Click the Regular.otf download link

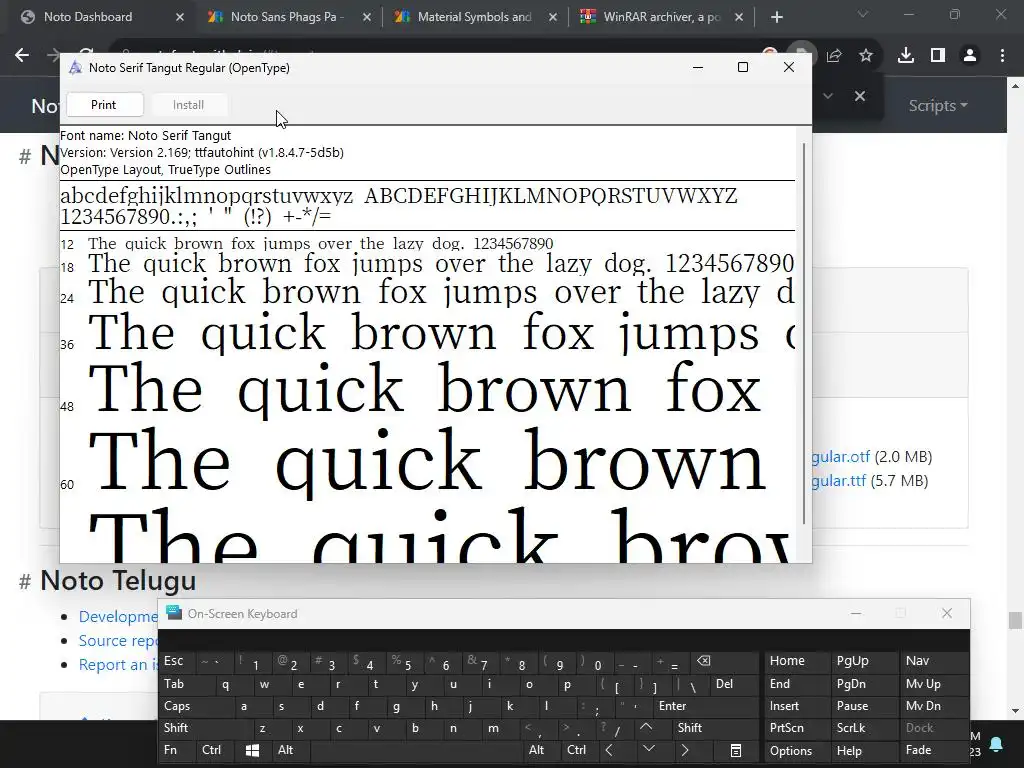click(x=840, y=456)
